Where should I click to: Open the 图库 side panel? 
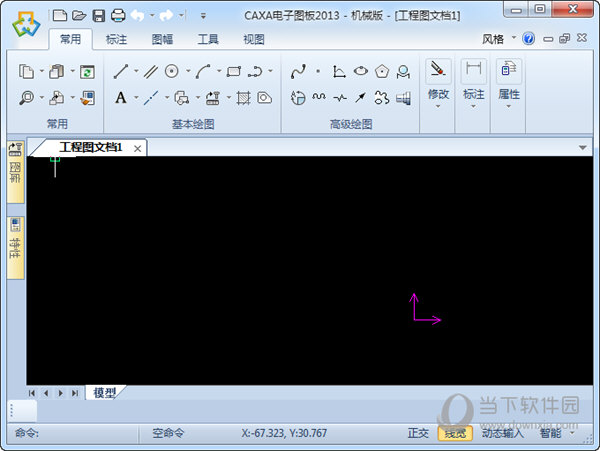pyautogui.click(x=15, y=172)
